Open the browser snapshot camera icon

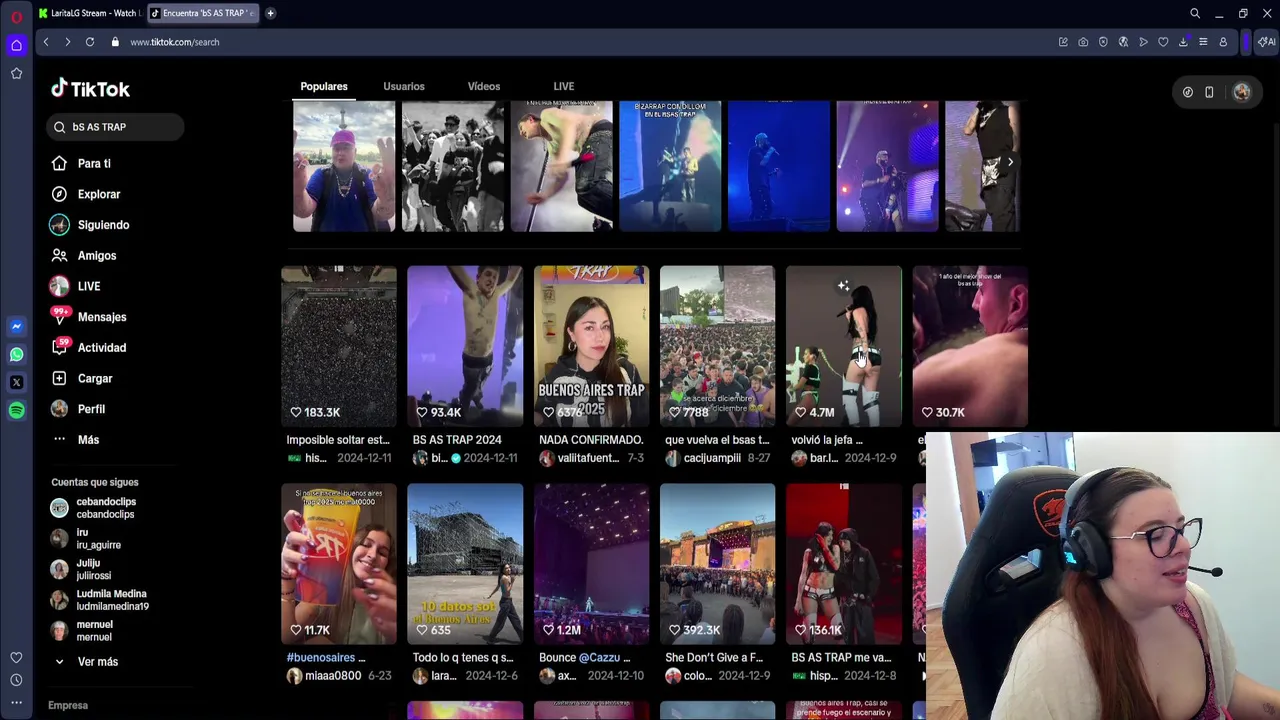coord(1083,42)
